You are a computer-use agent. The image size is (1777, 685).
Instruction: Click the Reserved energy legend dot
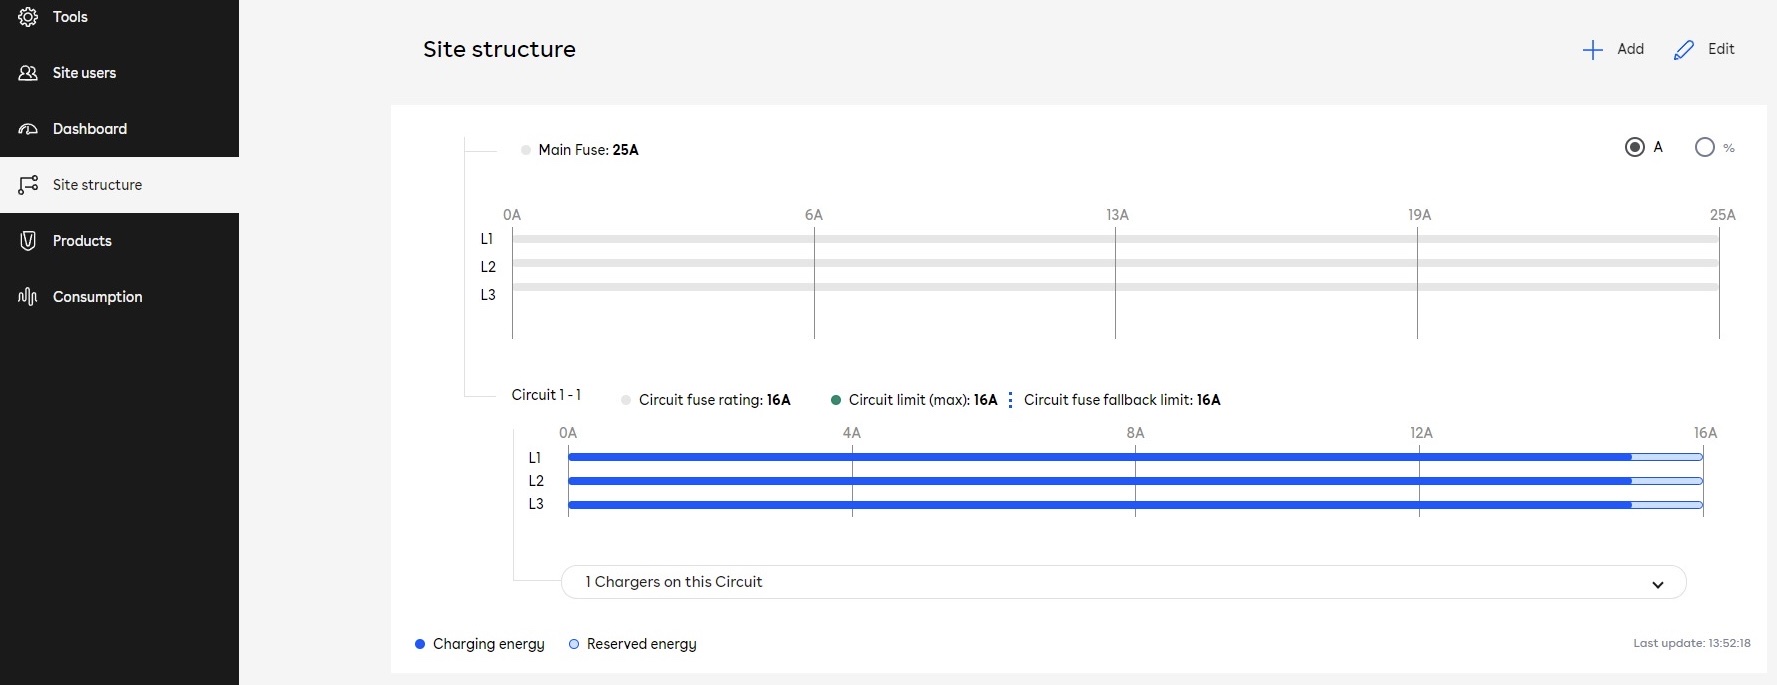click(x=572, y=644)
